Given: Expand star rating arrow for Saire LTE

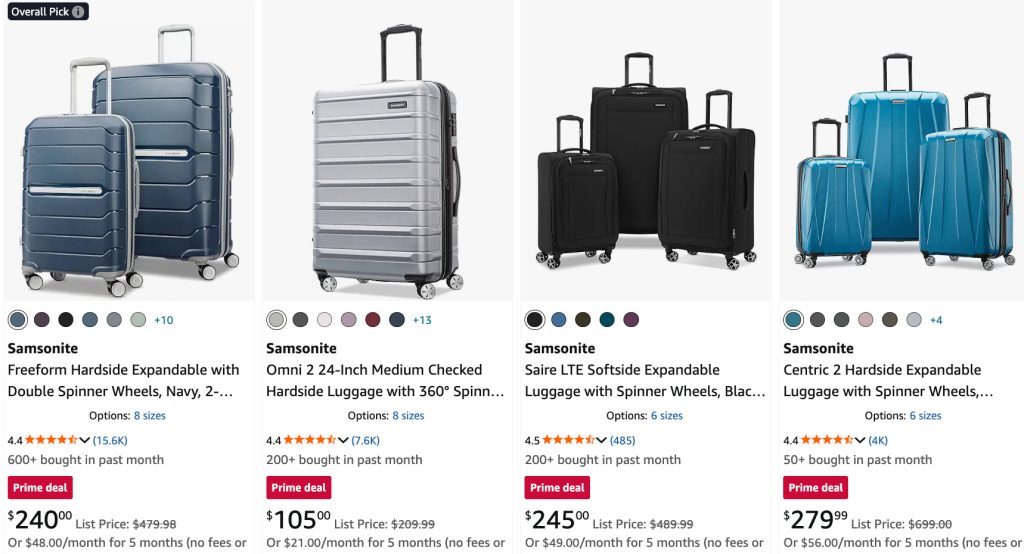Looking at the screenshot, I should click(602, 440).
